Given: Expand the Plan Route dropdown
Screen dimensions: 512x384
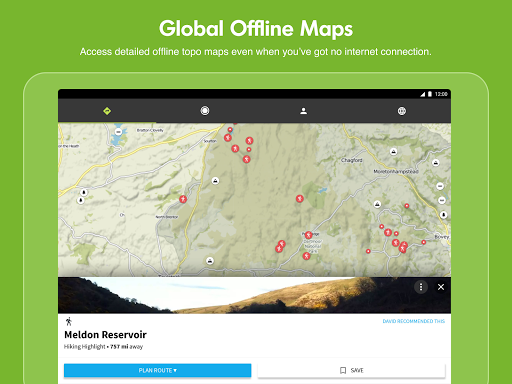Looking at the screenshot, I should pos(157,370).
